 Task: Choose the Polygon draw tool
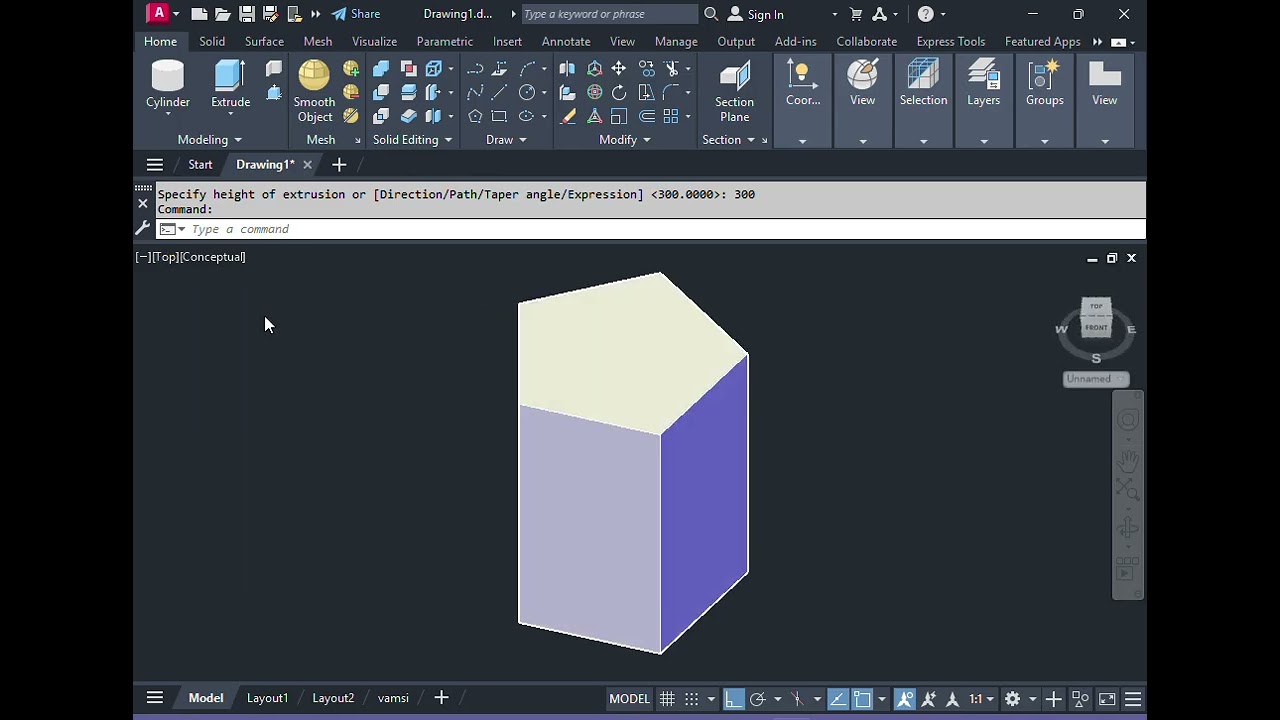pos(475,117)
